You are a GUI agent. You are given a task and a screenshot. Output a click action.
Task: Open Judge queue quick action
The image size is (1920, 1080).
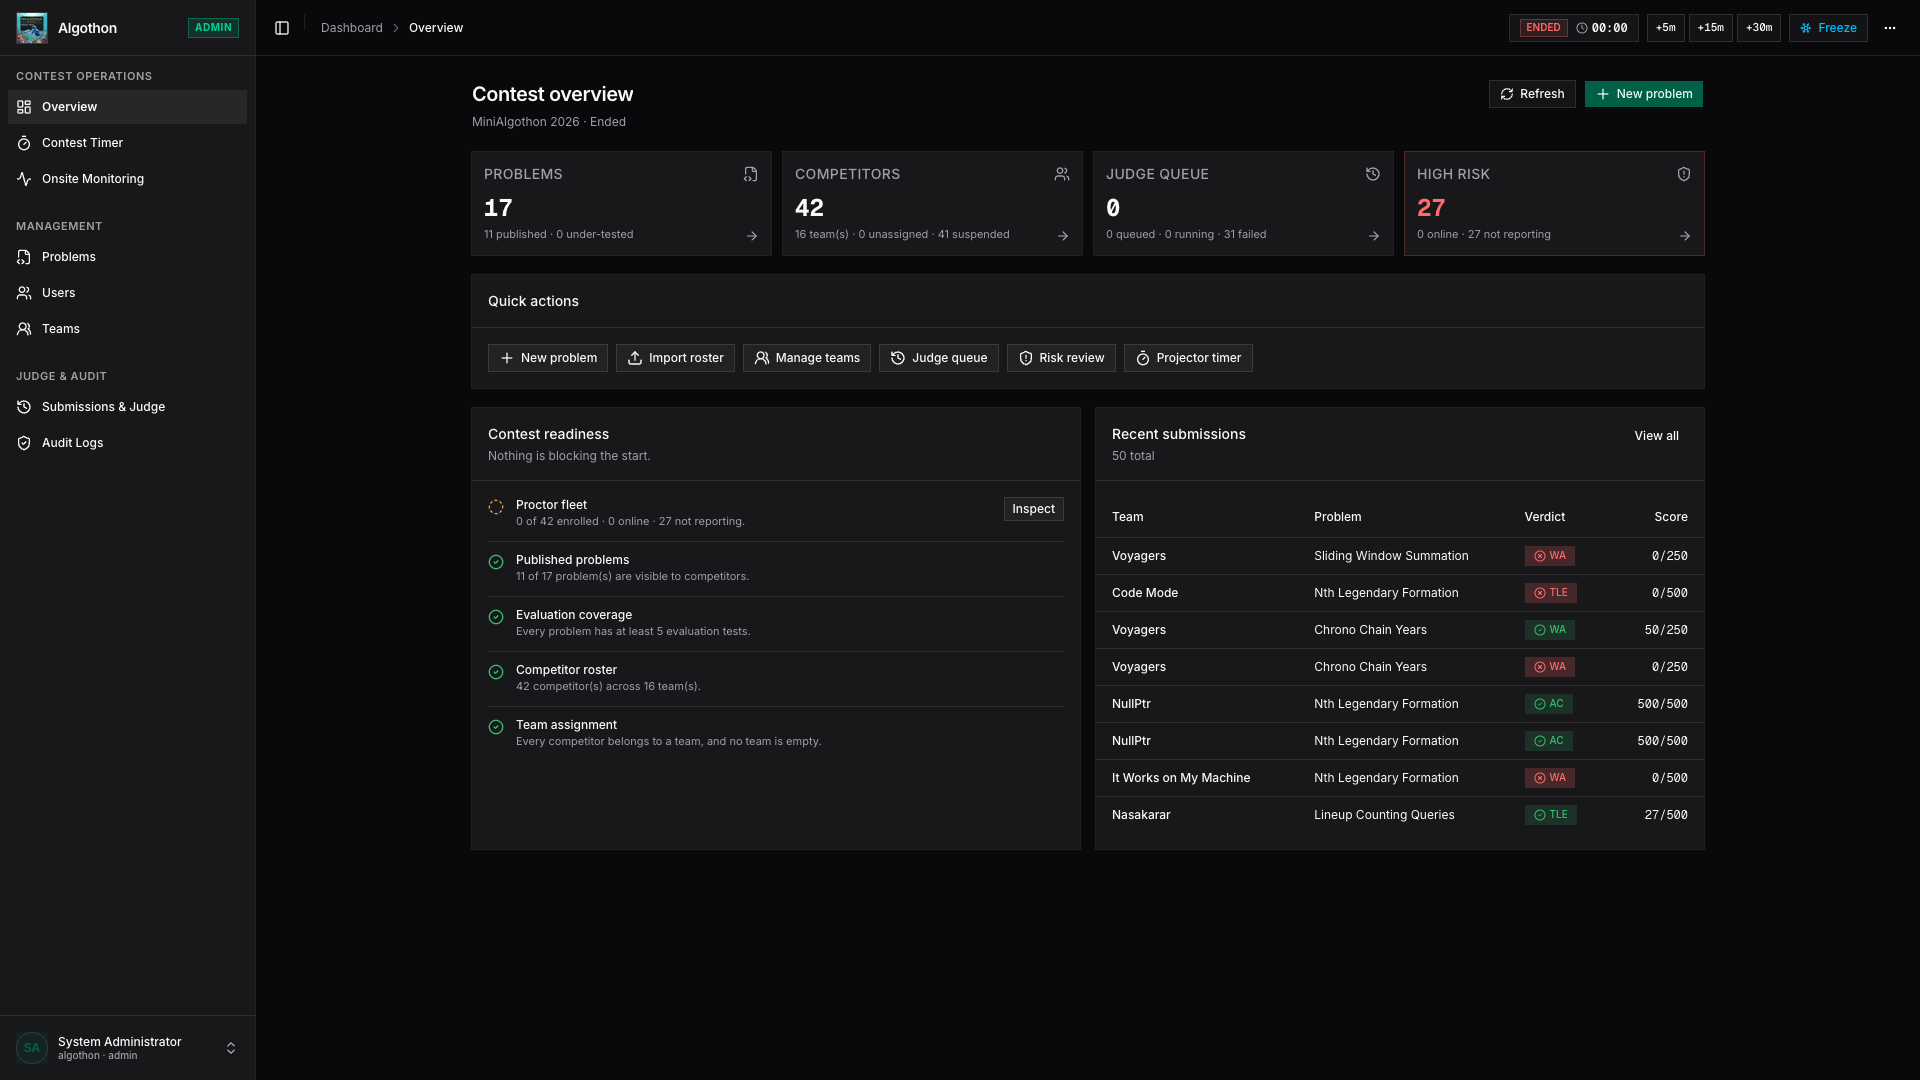(x=938, y=358)
